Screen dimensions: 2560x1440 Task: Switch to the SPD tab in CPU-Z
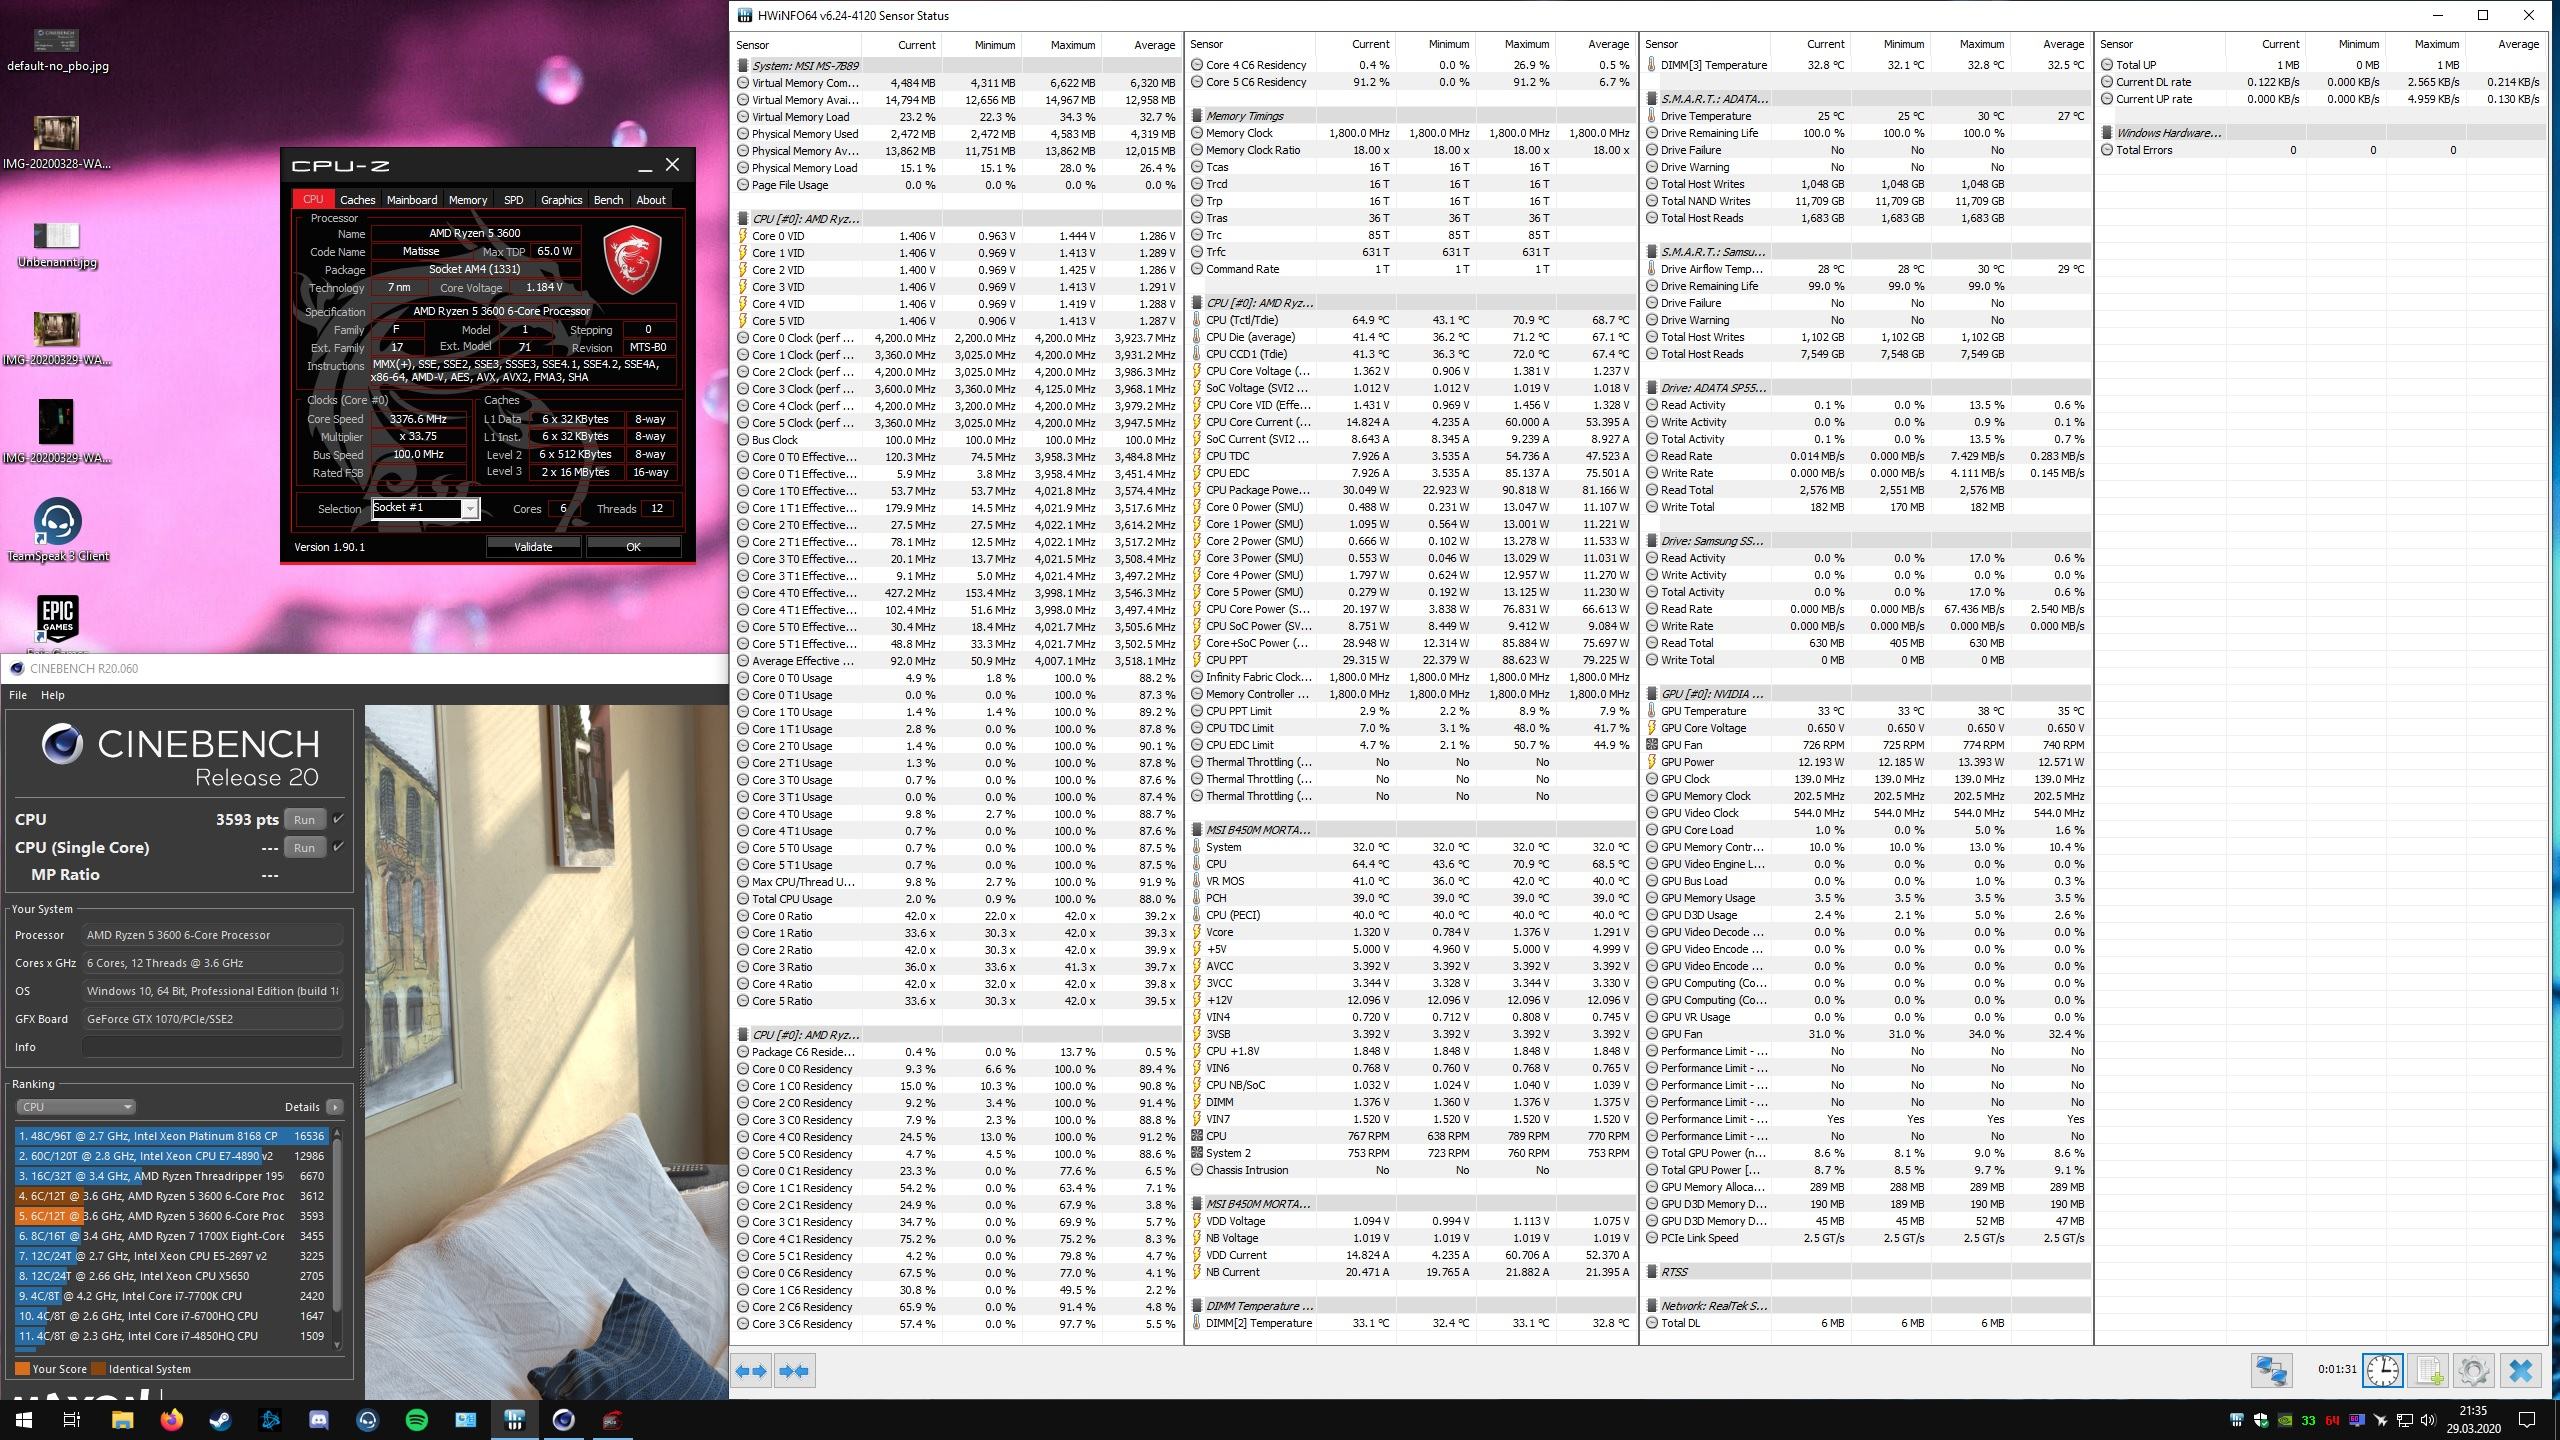click(513, 200)
